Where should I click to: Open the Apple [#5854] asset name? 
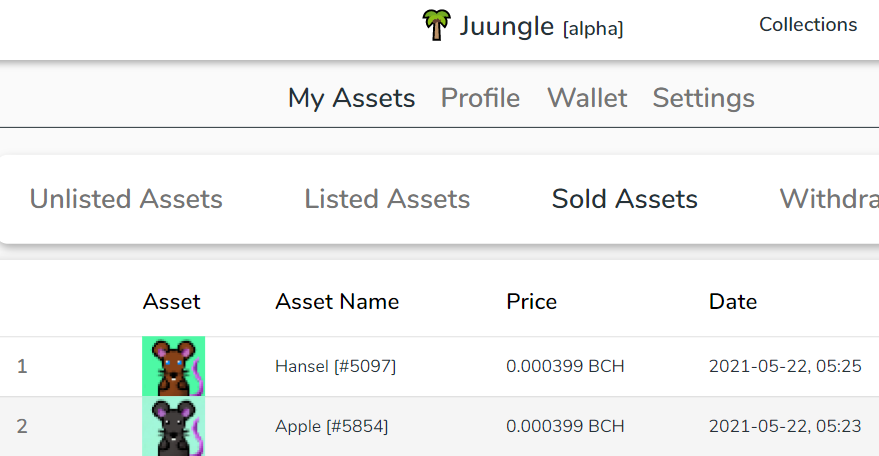[331, 426]
